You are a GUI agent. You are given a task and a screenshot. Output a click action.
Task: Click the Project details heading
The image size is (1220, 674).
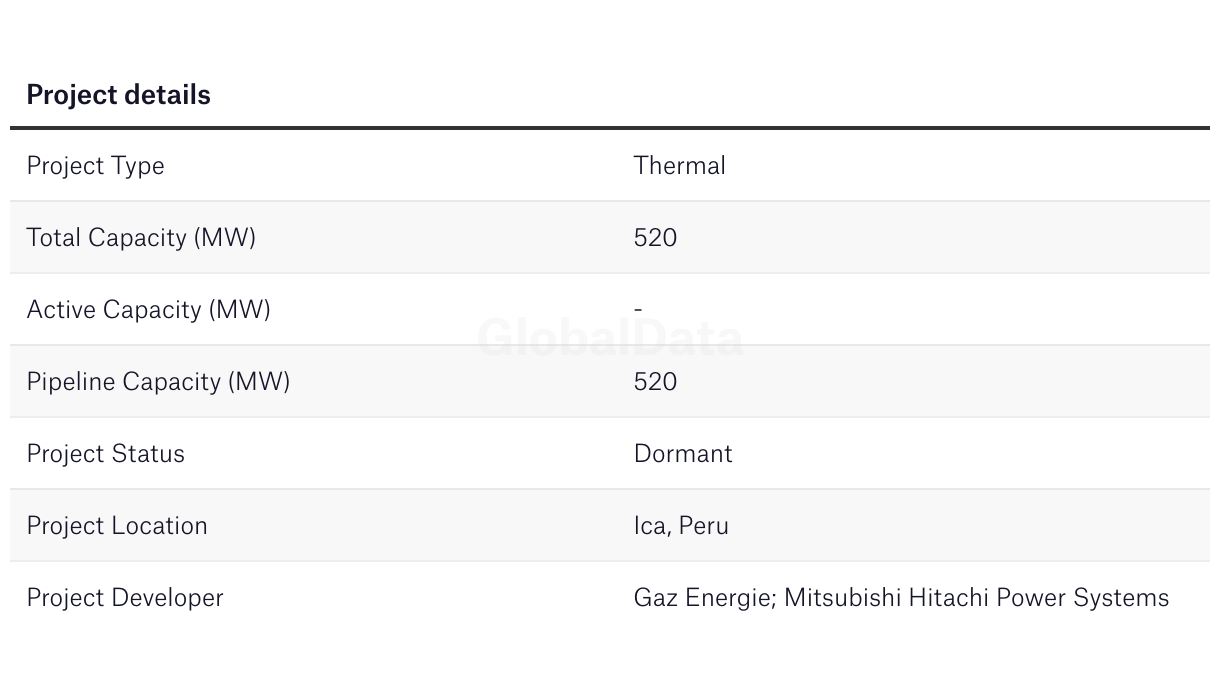[x=118, y=95]
